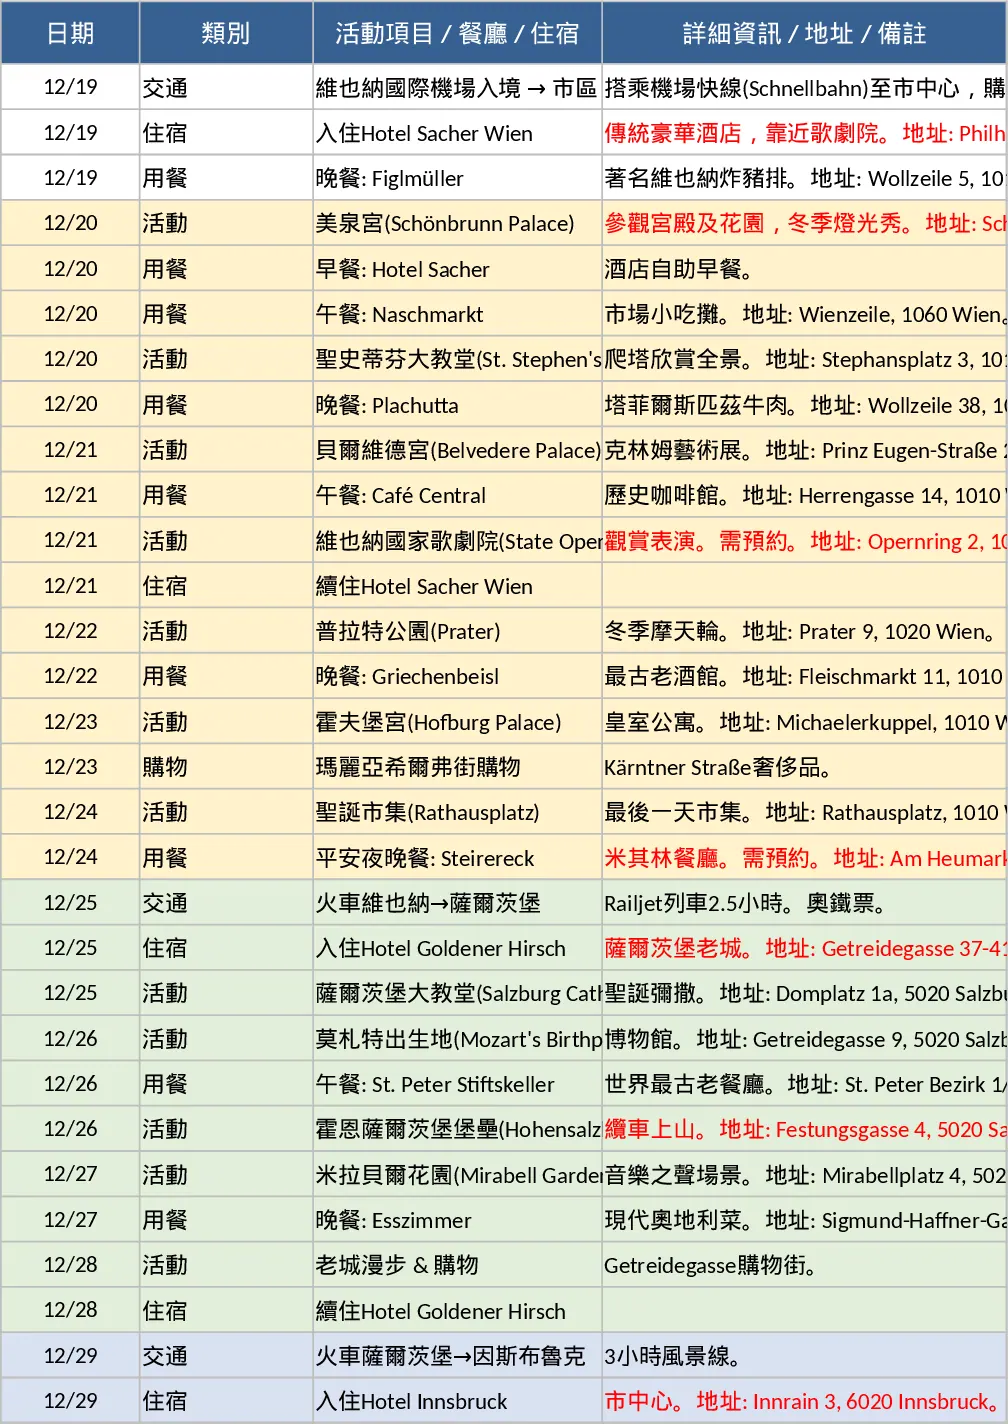Click the 早餐: Hotel Sacher cell
The width and height of the screenshot is (1008, 1424).
(457, 269)
